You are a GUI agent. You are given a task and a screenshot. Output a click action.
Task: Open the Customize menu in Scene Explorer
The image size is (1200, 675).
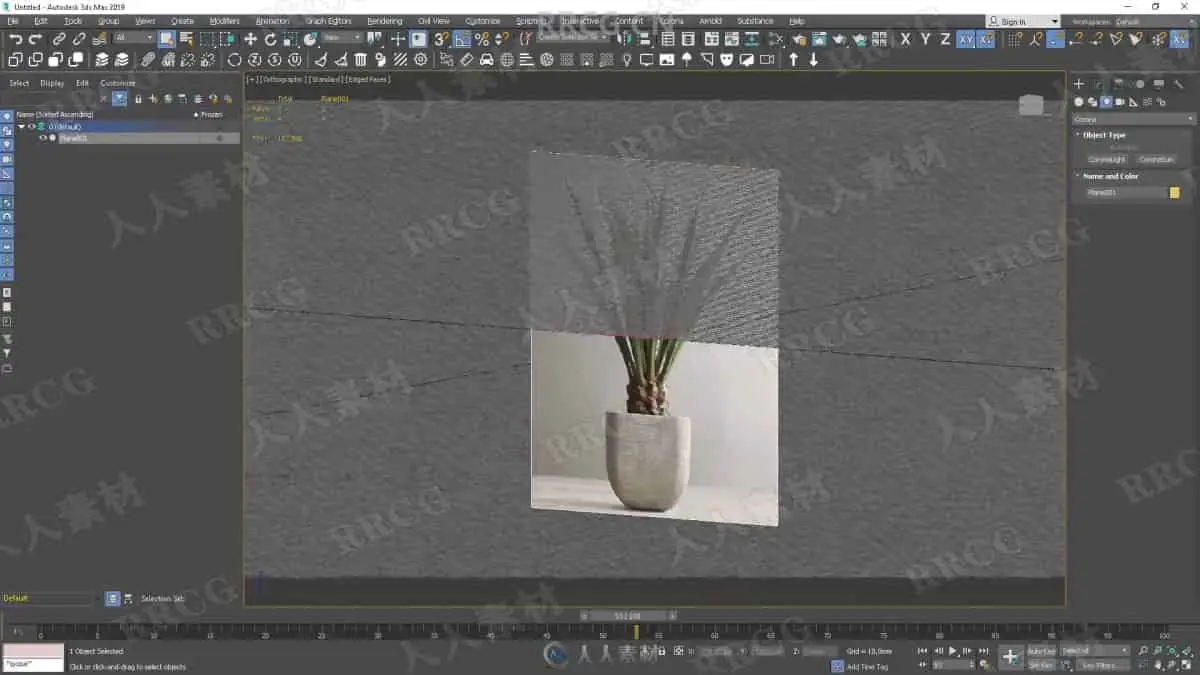(x=117, y=83)
